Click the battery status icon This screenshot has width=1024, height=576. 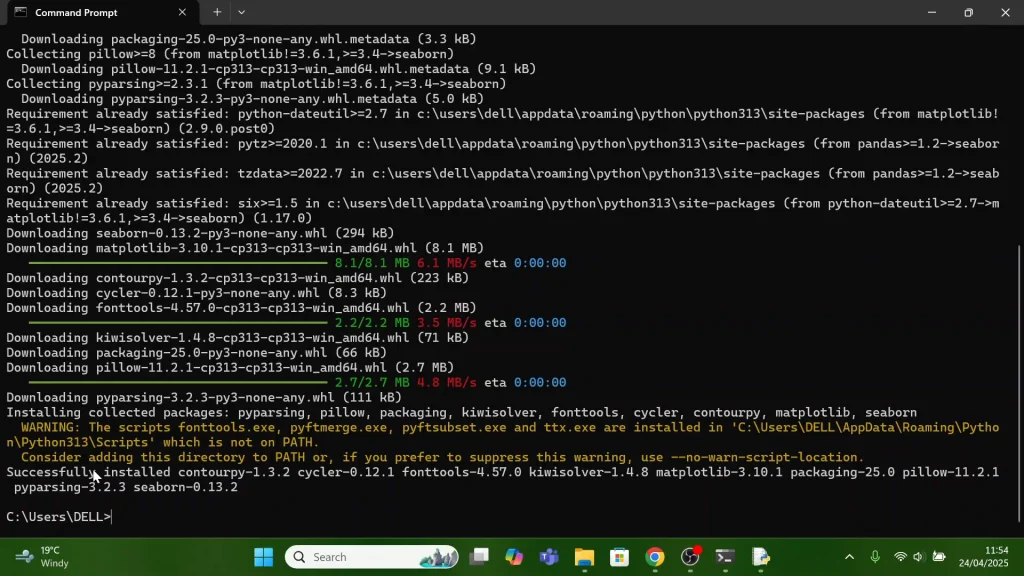pos(939,556)
